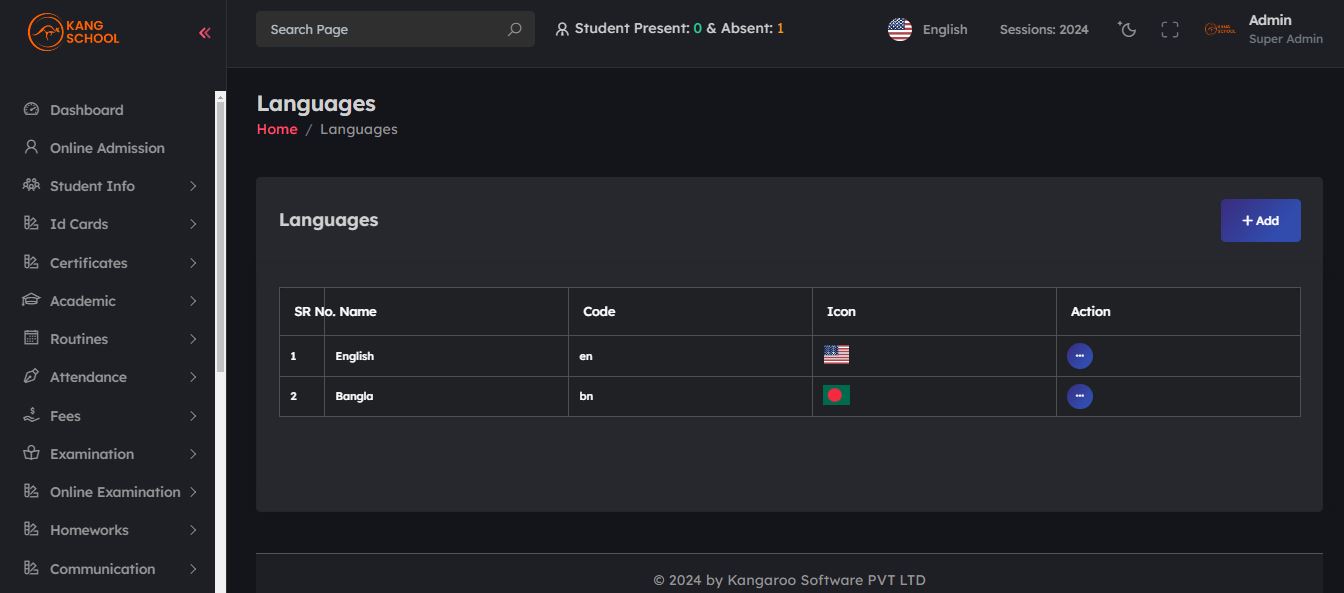Expand the Fees submenu chevron
Image resolution: width=1344 pixels, height=593 pixels.
[x=193, y=416]
